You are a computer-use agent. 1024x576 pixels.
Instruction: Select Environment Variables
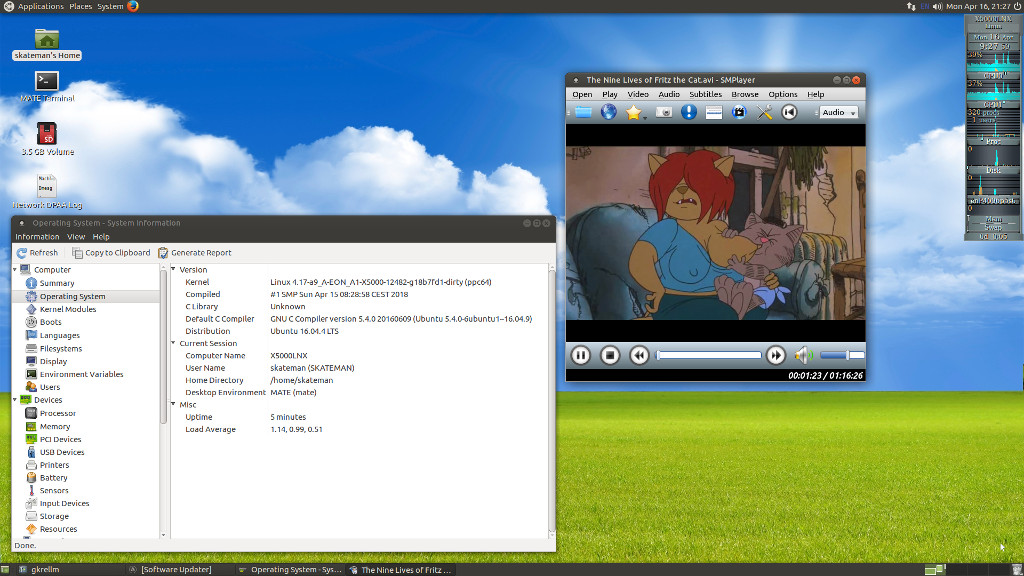pos(81,374)
